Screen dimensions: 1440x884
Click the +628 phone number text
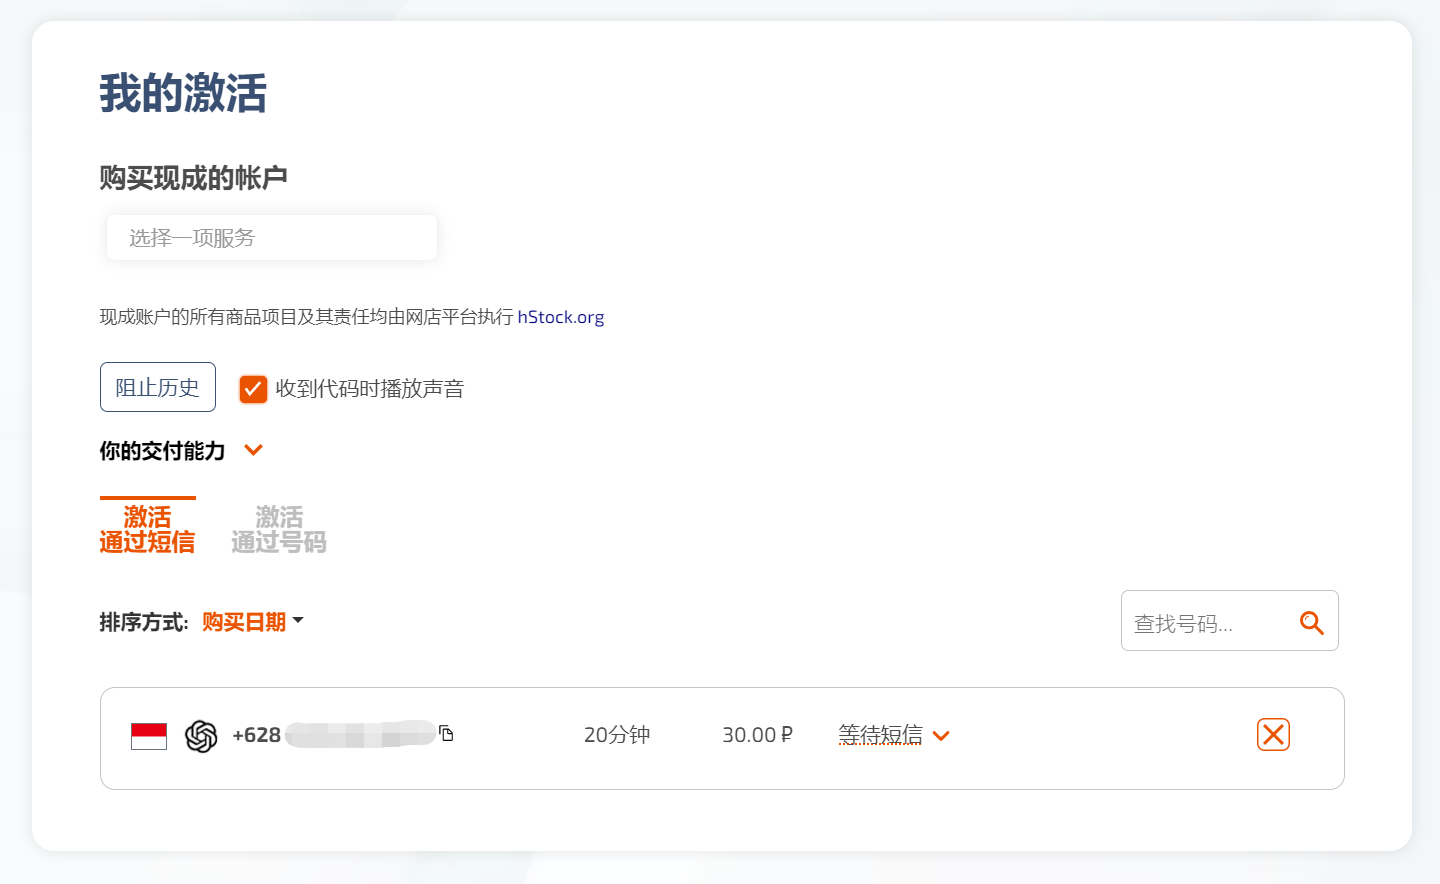click(x=257, y=735)
